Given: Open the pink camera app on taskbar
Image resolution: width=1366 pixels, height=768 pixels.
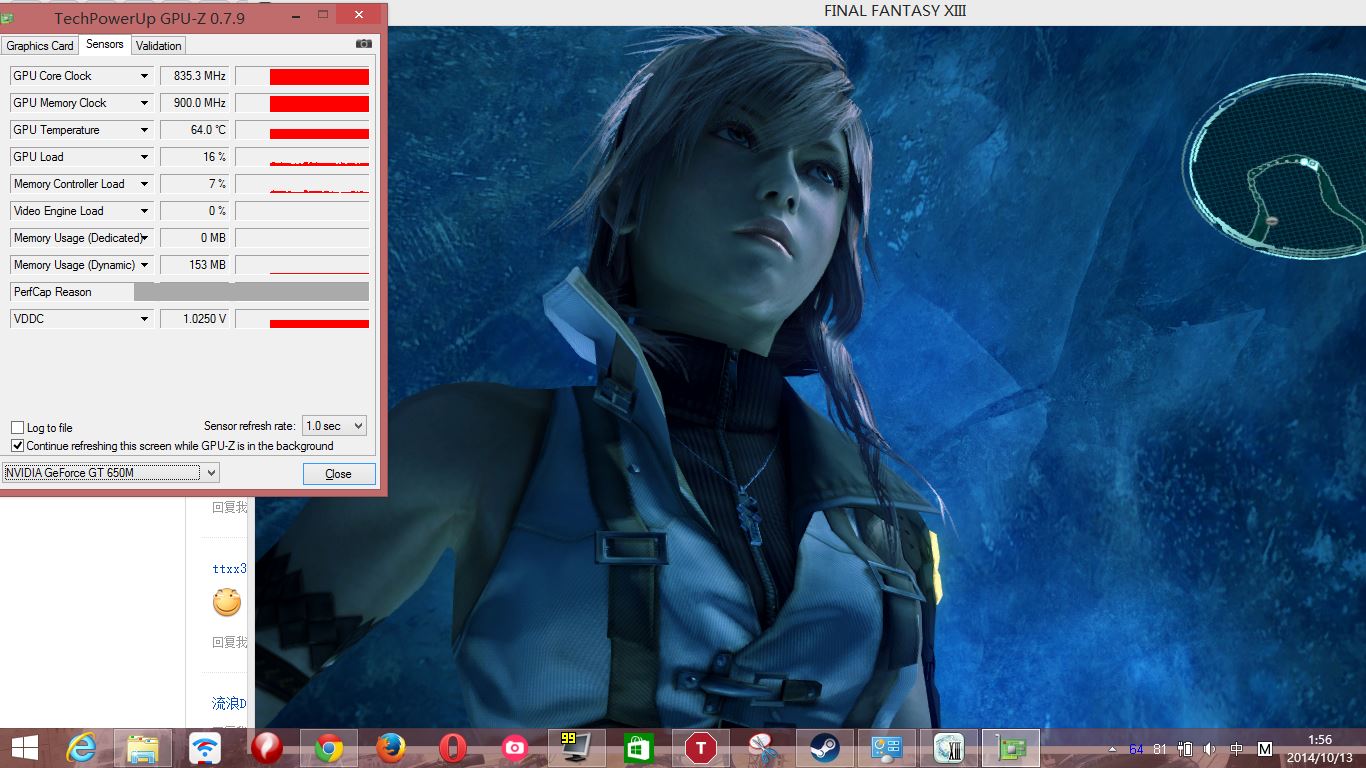Looking at the screenshot, I should tap(515, 748).
